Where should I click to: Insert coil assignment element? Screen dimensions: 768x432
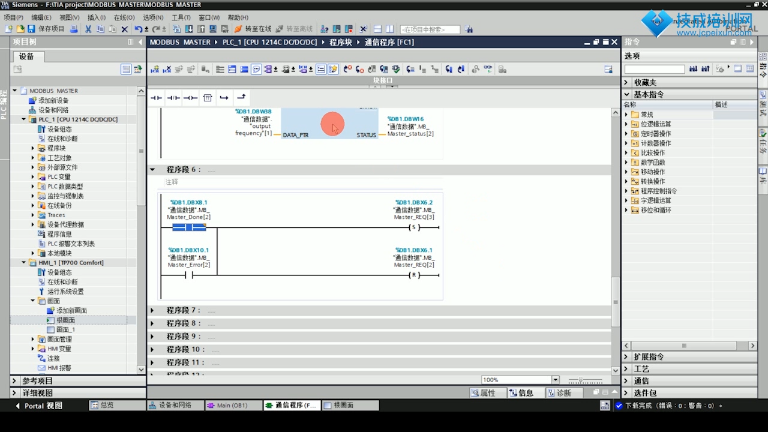[x=190, y=98]
